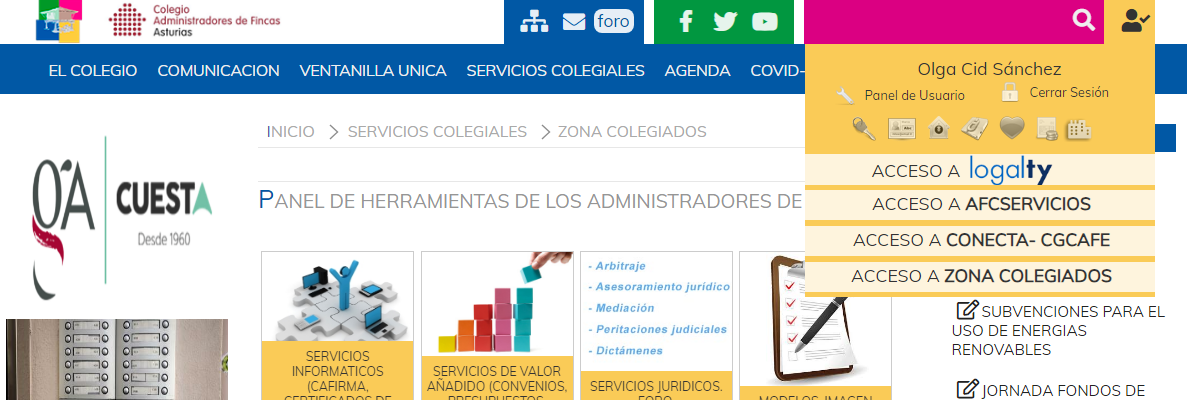
Task: Click ACCESO A logalty button
Action: point(980,170)
